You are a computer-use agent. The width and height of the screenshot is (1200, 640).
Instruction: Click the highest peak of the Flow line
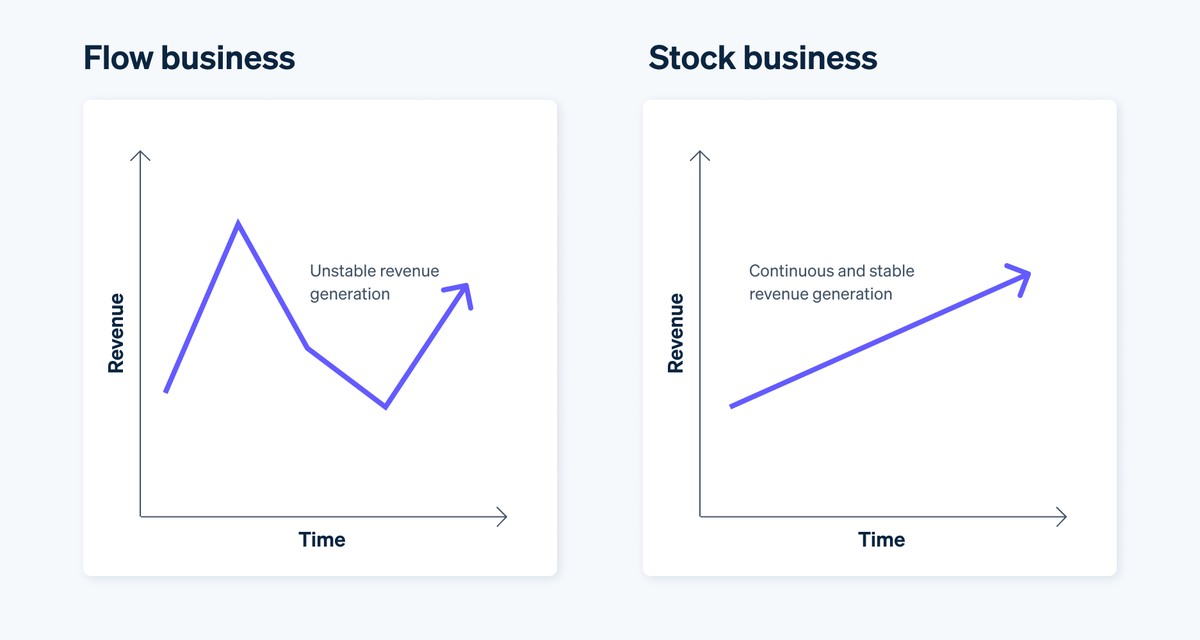[x=238, y=223]
